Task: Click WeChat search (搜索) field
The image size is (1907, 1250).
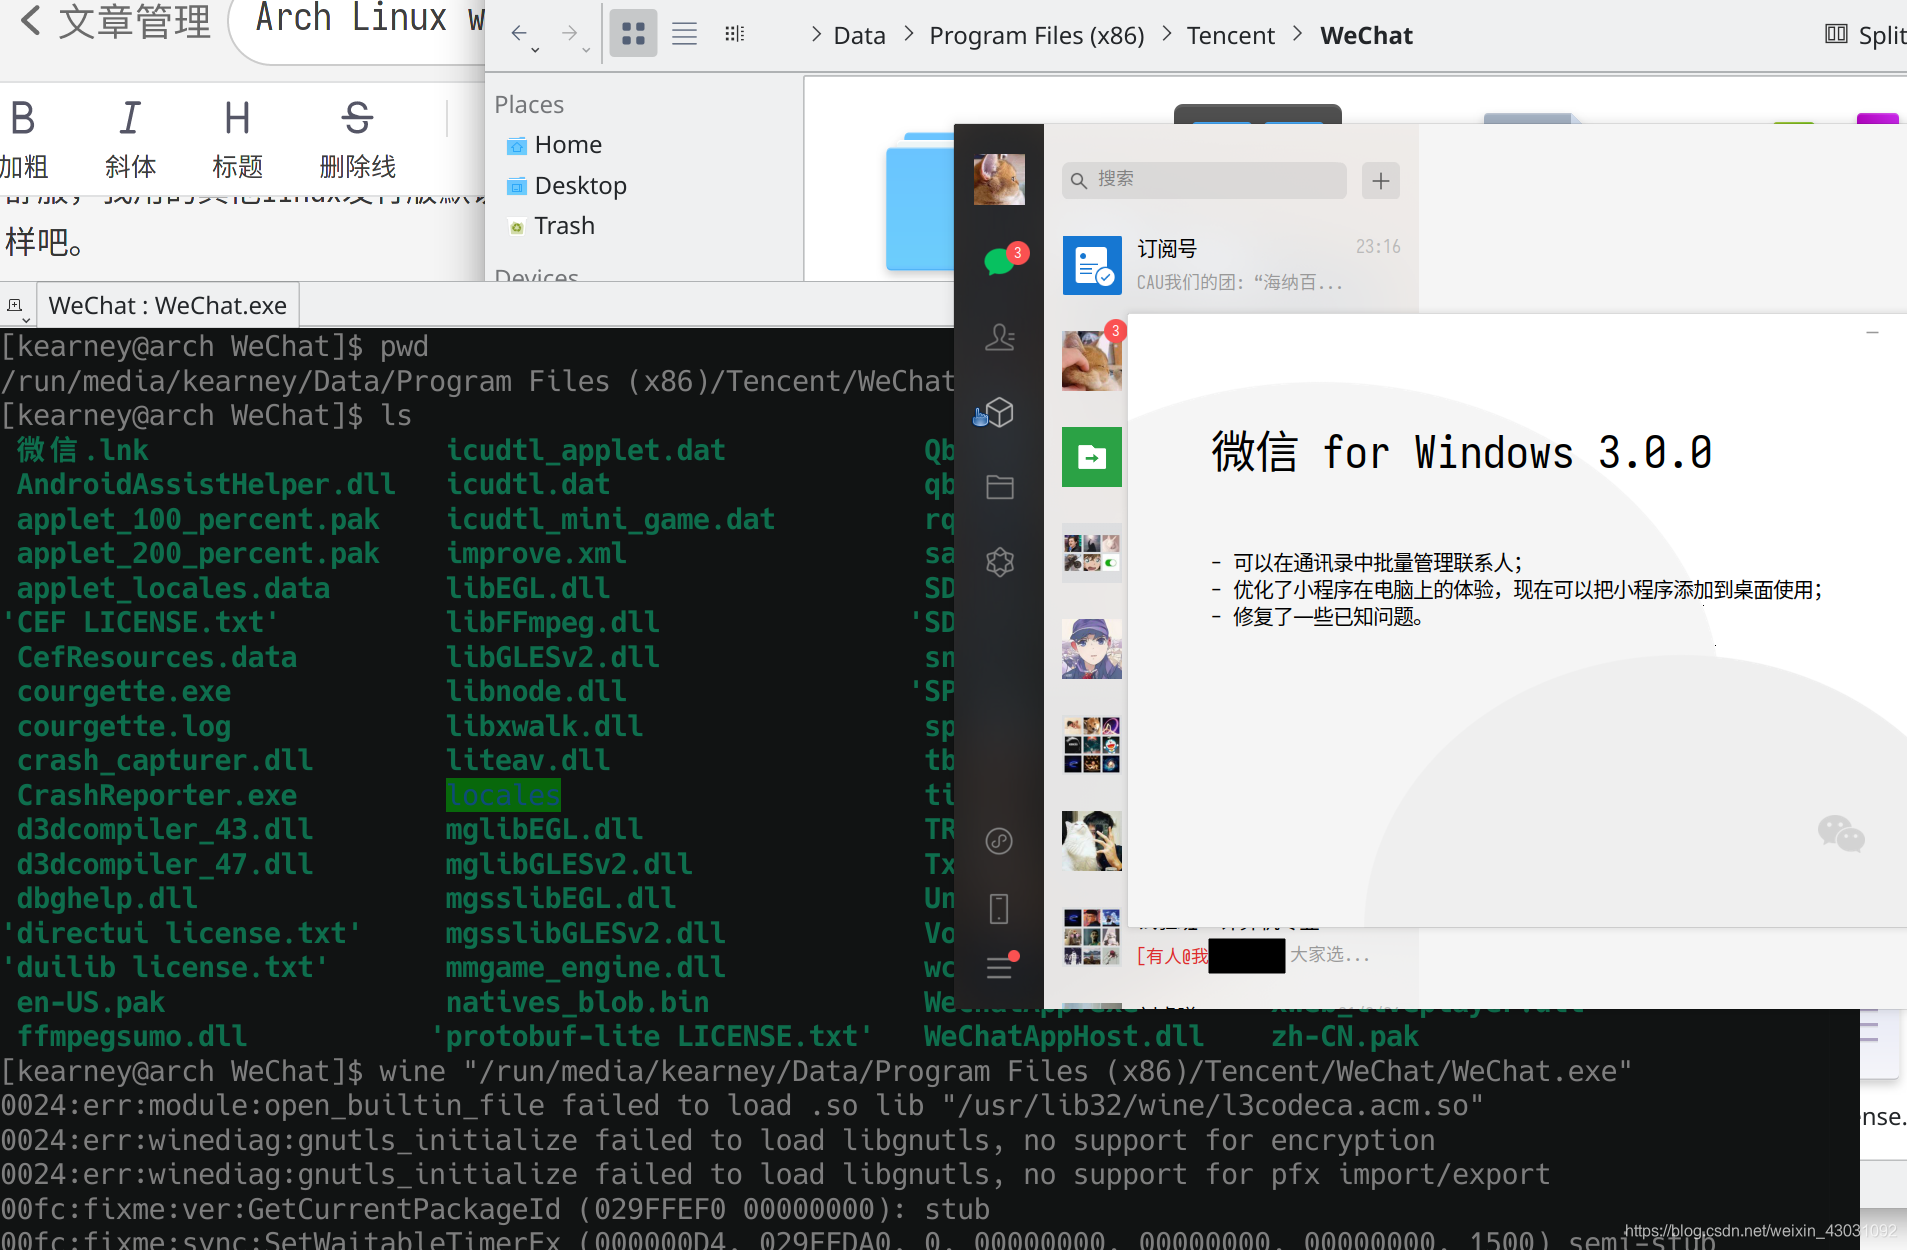Action: [1204, 180]
